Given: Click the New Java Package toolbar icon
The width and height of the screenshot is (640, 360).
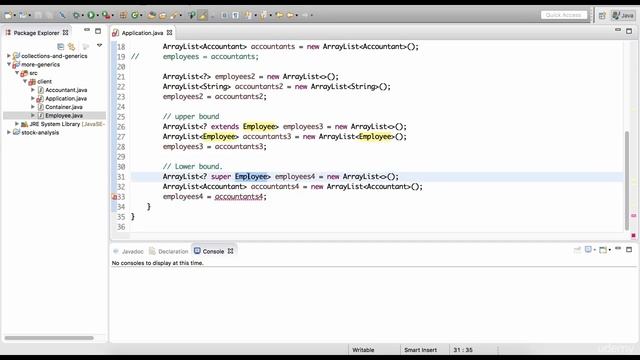Looking at the screenshot, I should 123,15.
